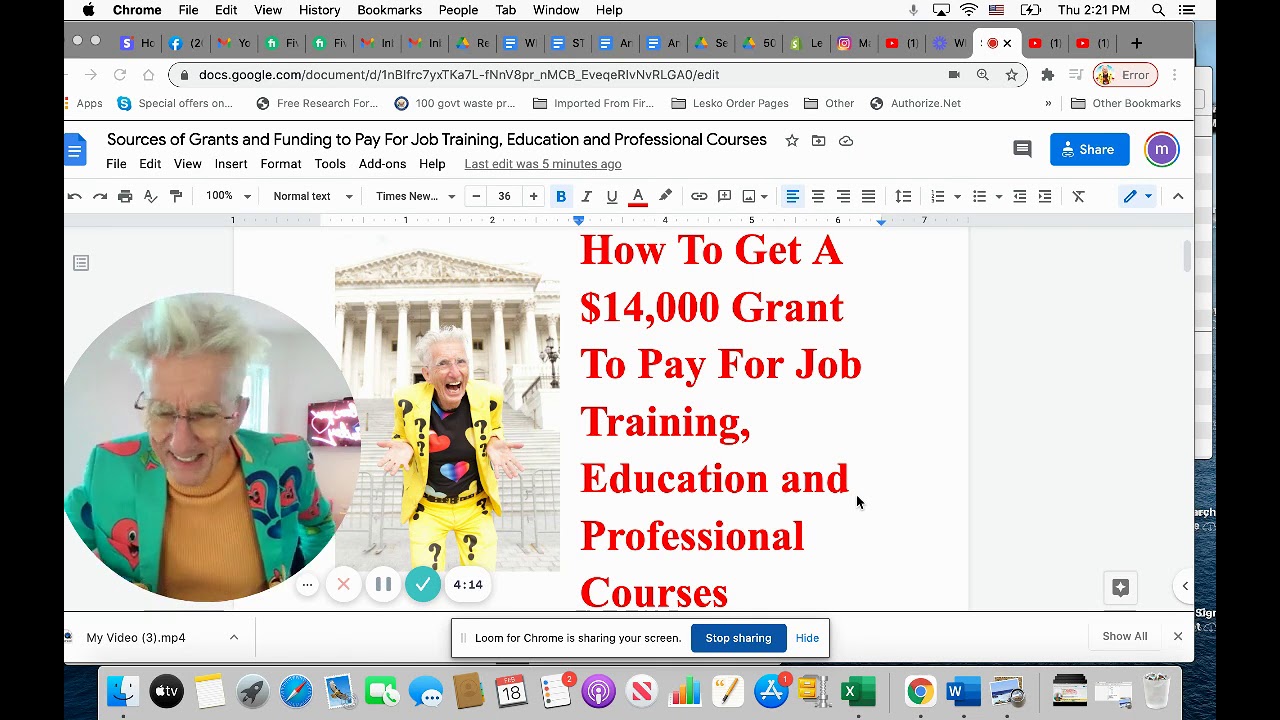Click the font size field showing 36
This screenshot has height=720, width=1280.
pos(504,196)
